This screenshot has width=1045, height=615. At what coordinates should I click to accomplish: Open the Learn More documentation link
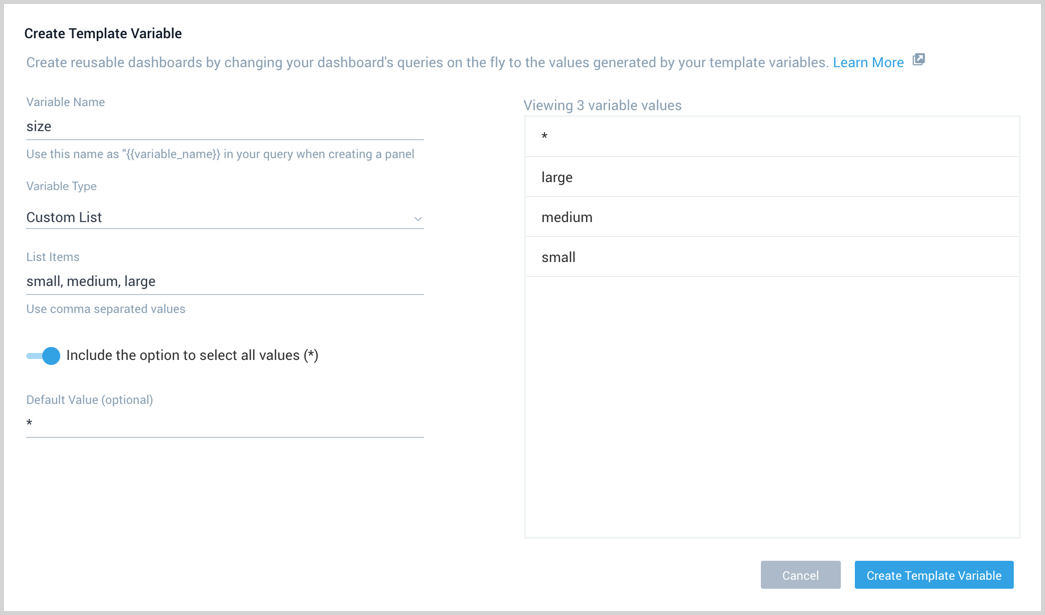coord(868,61)
